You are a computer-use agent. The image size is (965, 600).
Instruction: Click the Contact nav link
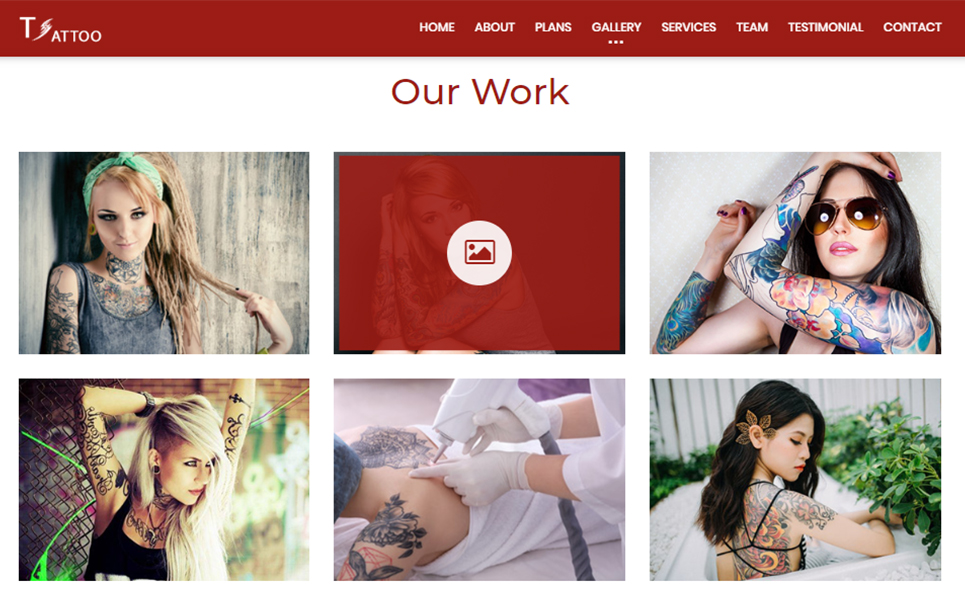tap(912, 27)
